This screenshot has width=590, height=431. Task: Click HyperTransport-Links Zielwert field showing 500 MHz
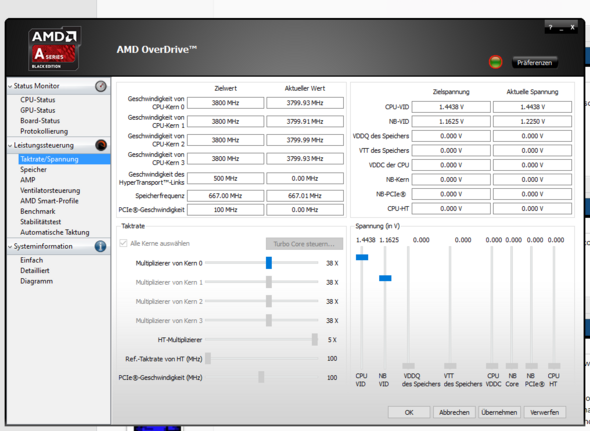[x=225, y=178]
